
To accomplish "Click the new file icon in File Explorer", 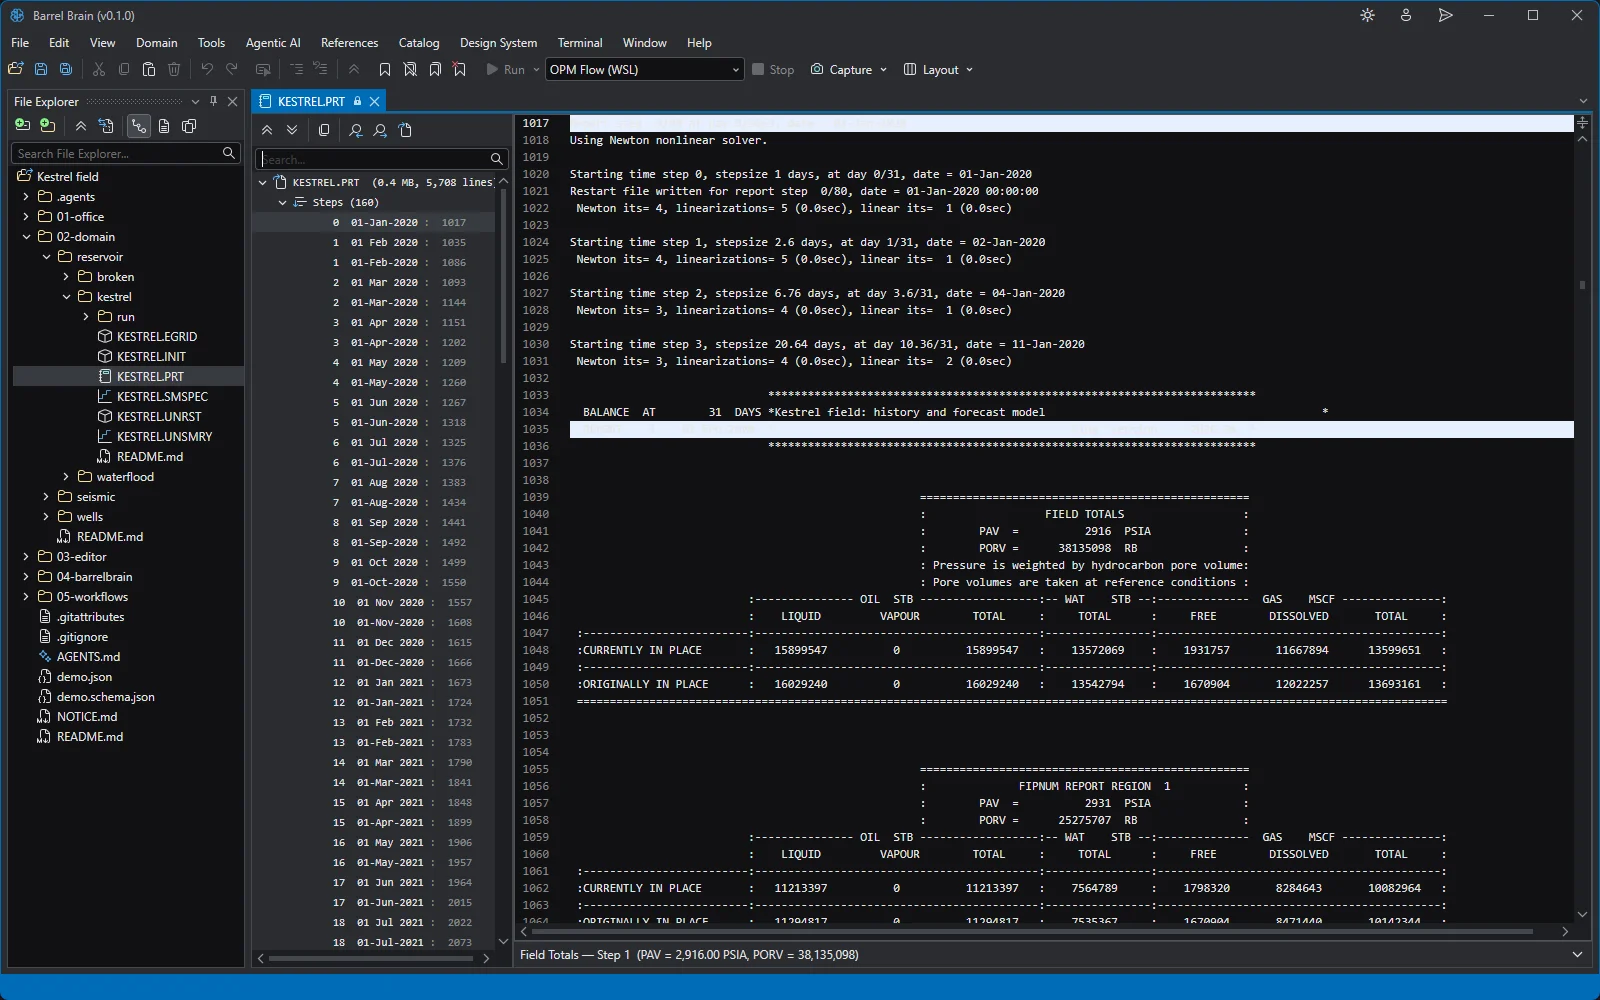I will pos(22,126).
